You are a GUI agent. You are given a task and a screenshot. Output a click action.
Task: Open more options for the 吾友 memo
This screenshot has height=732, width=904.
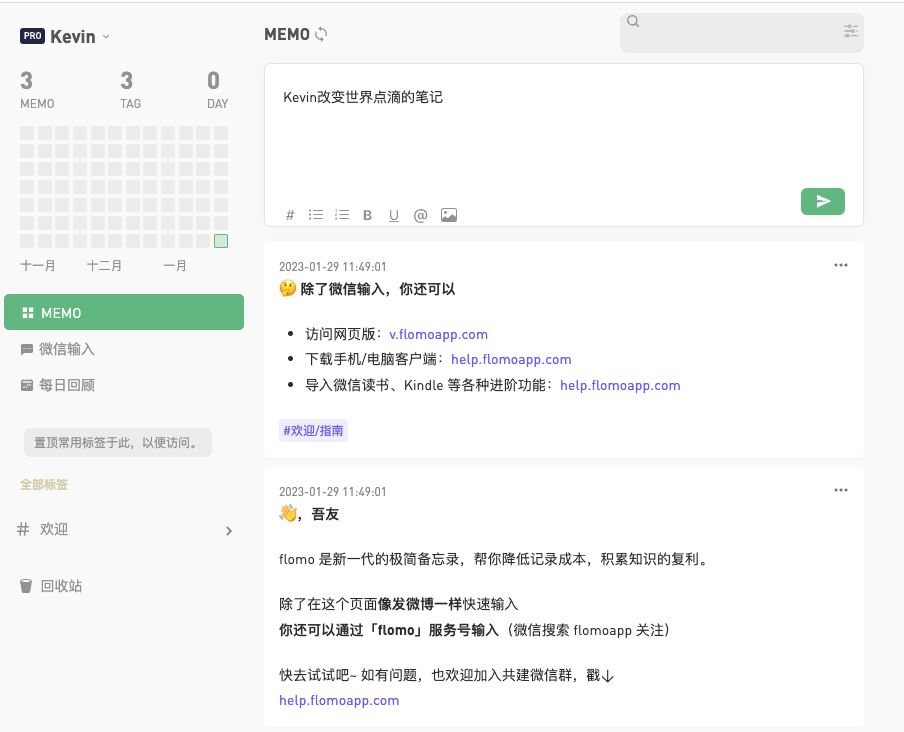(x=841, y=490)
